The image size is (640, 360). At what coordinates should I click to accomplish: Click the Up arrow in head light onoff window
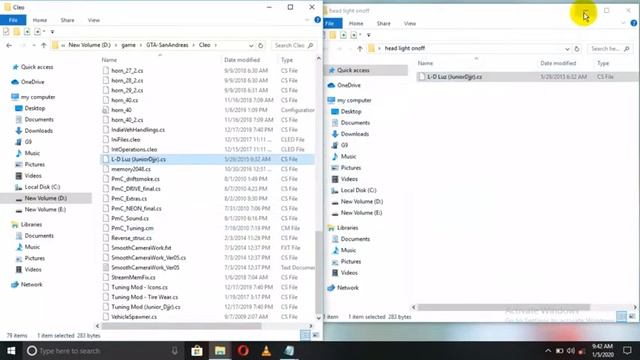coord(360,49)
